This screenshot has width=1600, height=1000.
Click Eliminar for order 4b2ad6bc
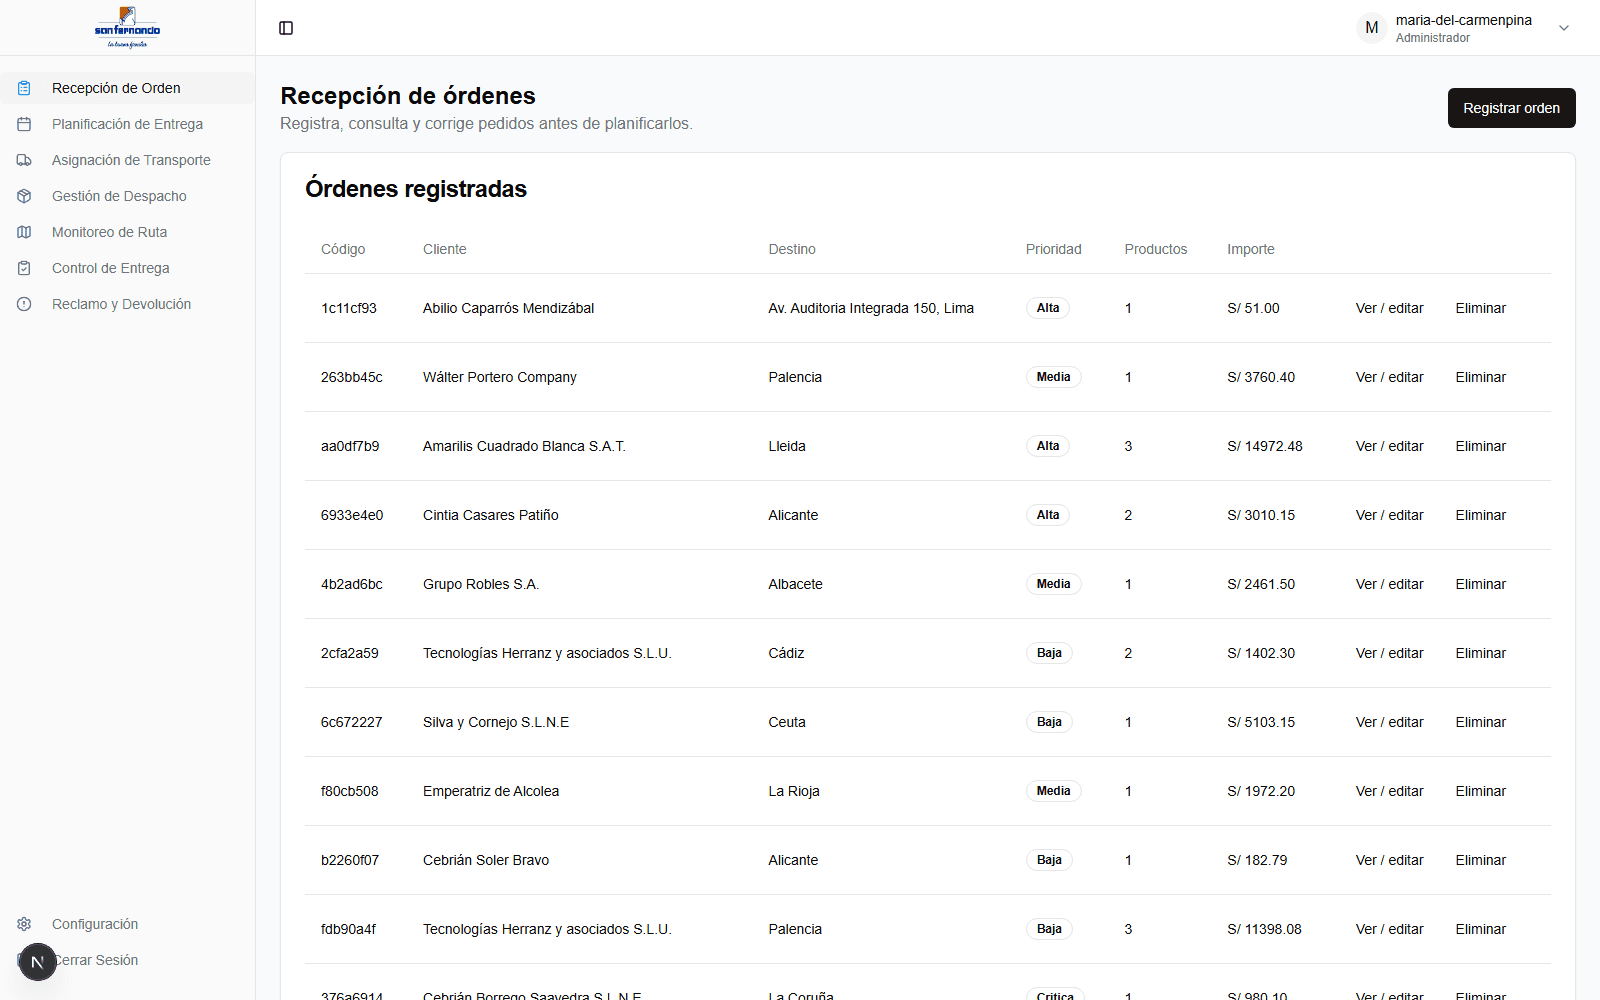(x=1480, y=584)
